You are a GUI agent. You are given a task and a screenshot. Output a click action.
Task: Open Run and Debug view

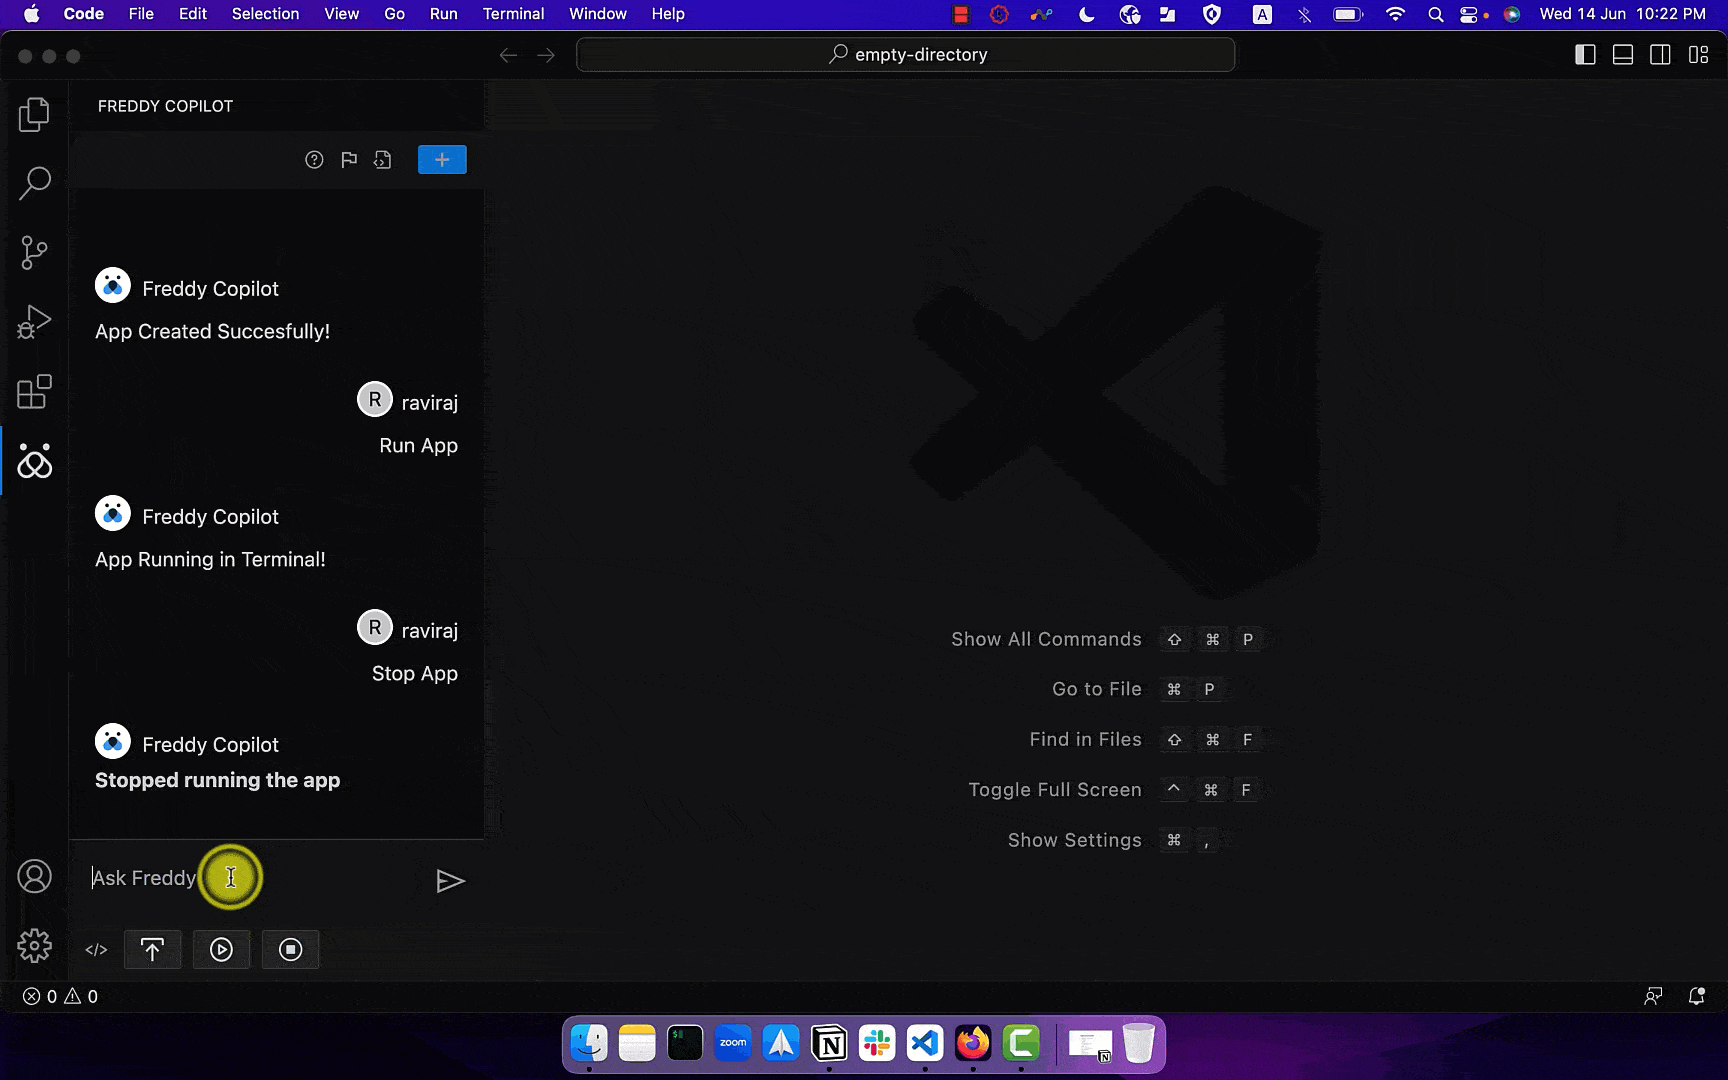tap(34, 322)
